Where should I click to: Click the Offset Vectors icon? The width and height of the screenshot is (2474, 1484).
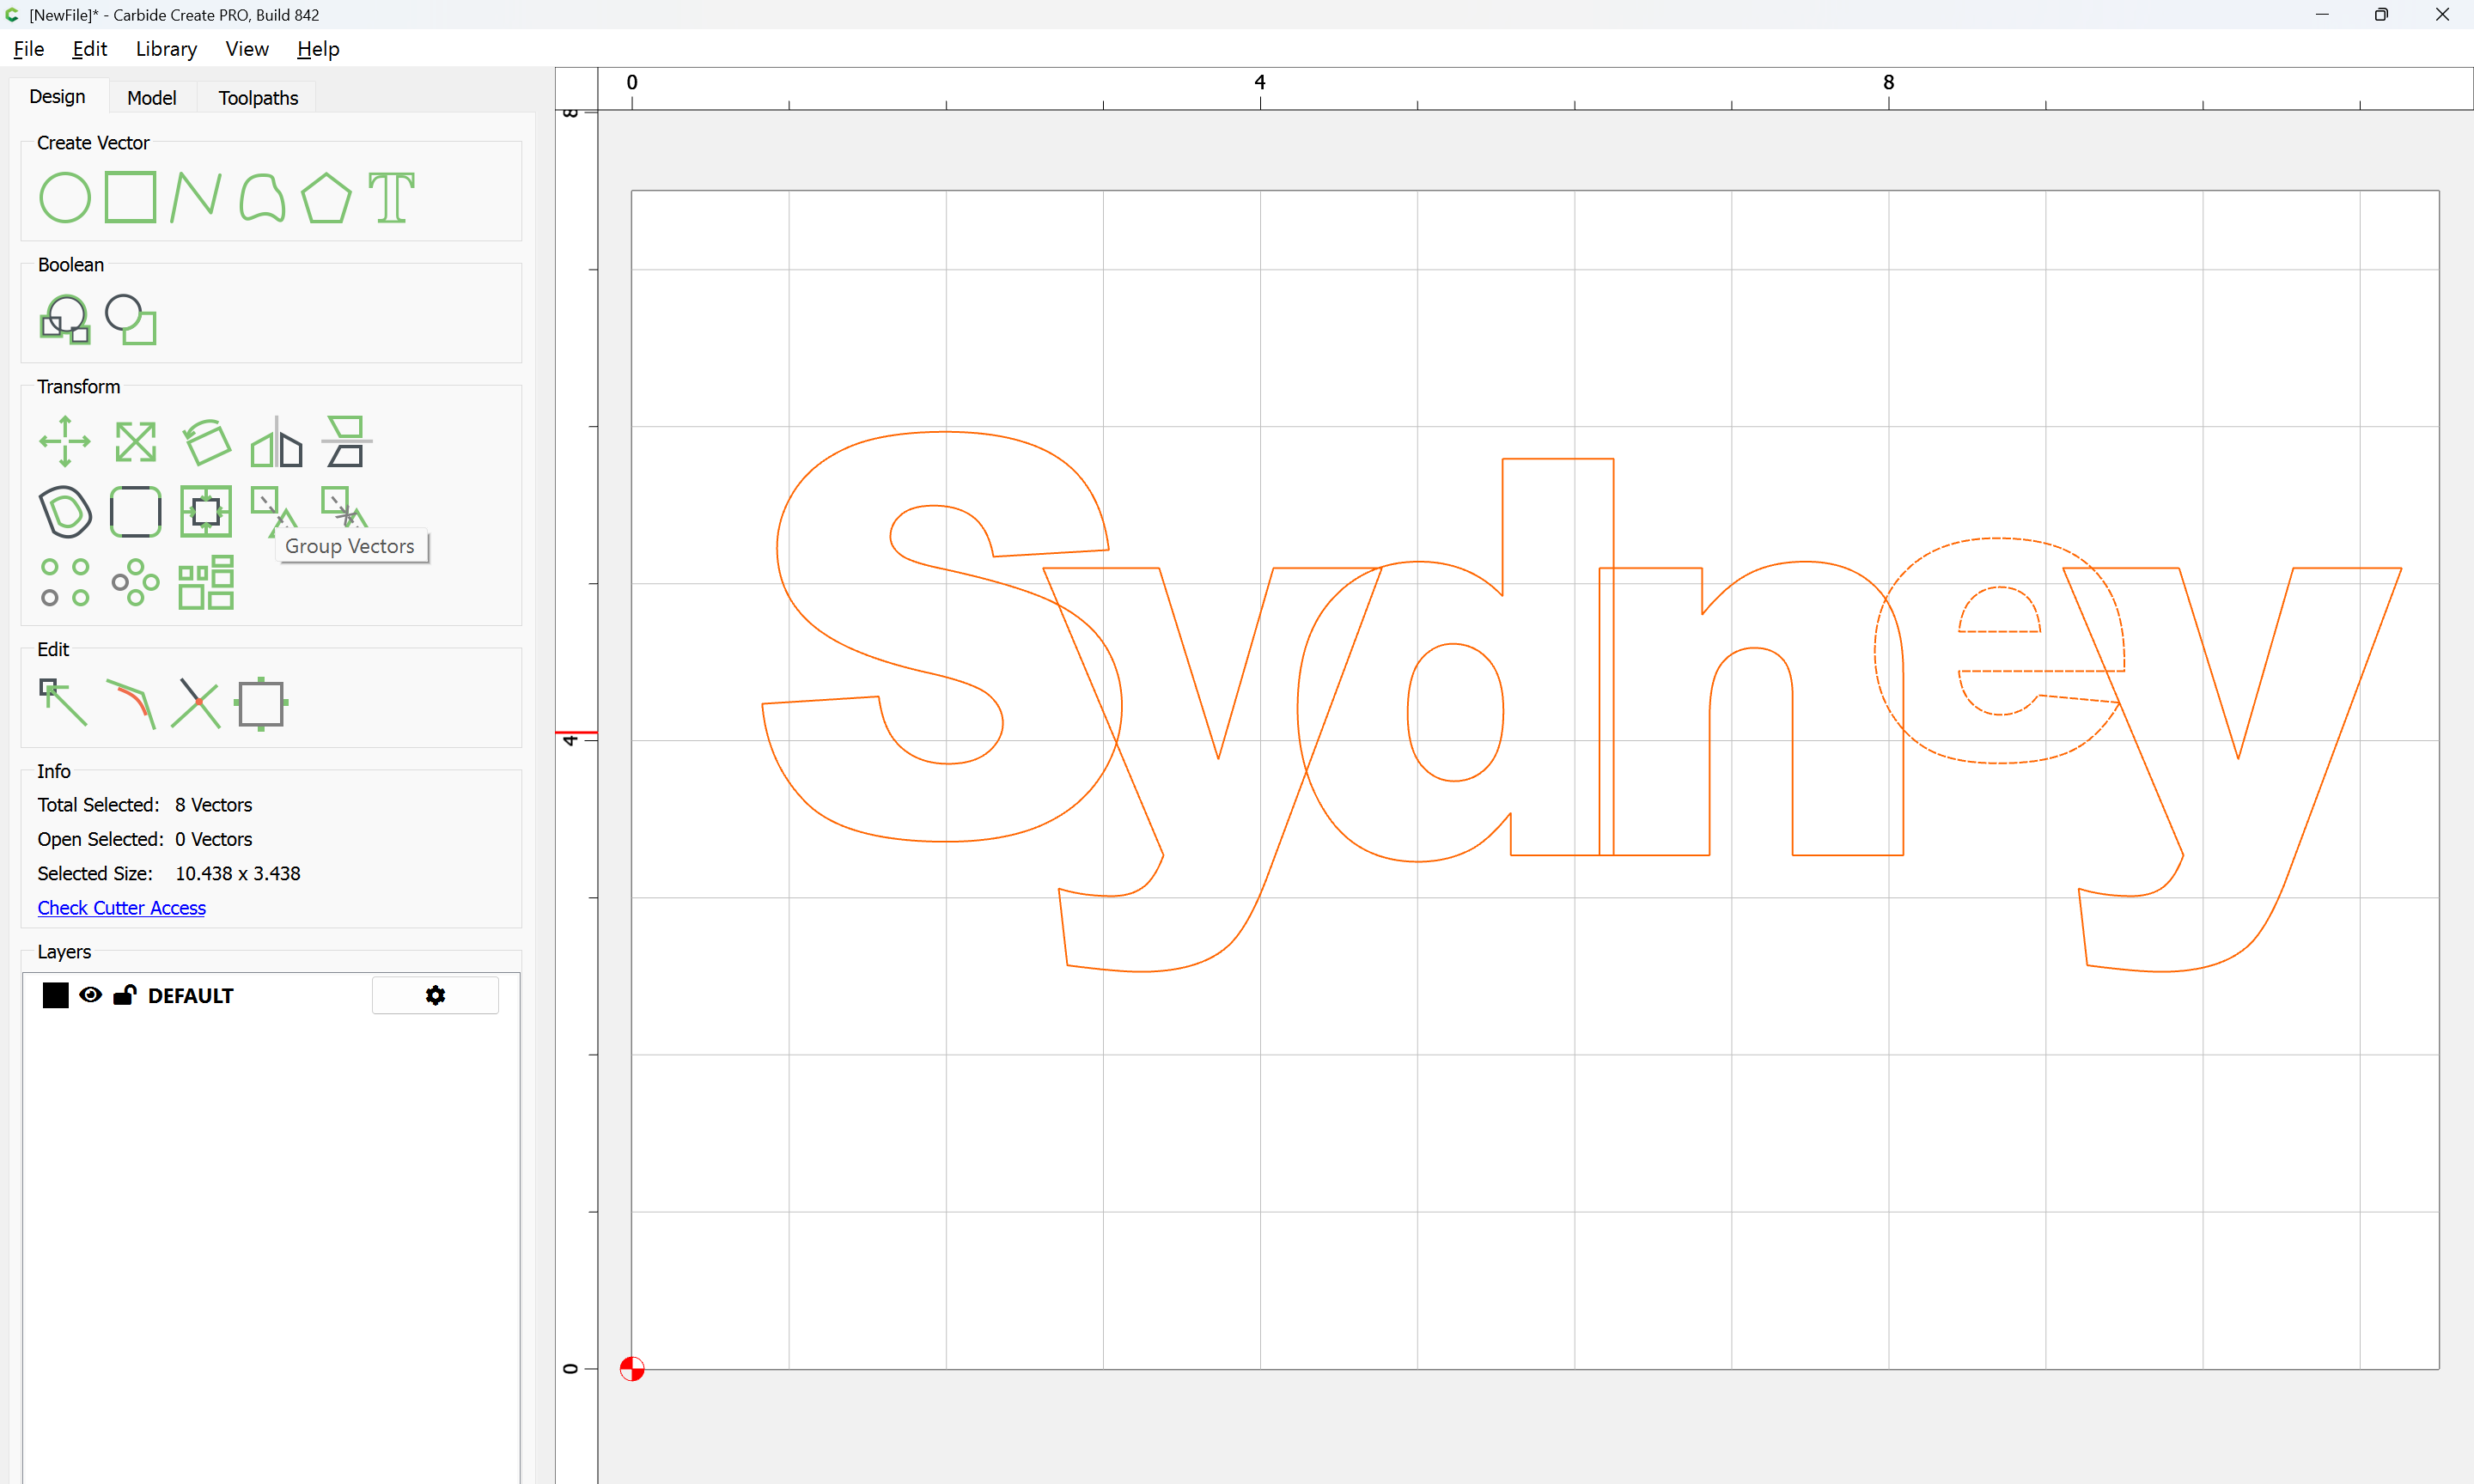(65, 512)
